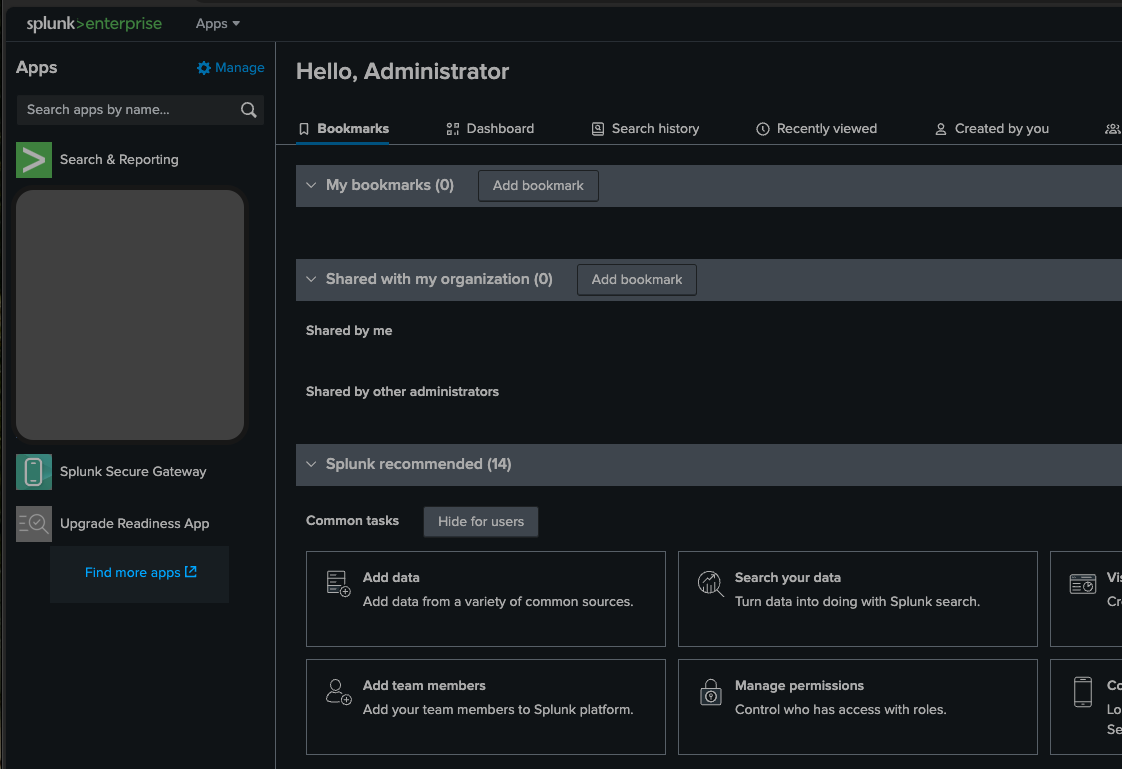Open the Recently viewed tab

[816, 129]
